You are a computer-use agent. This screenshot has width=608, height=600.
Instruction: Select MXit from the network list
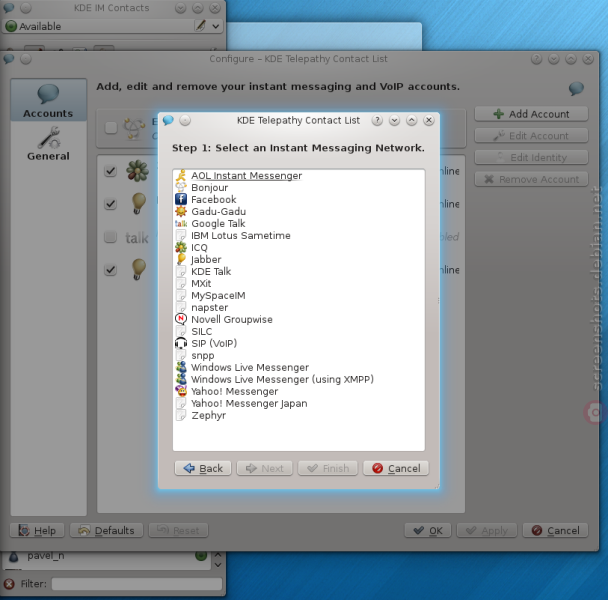299,283
